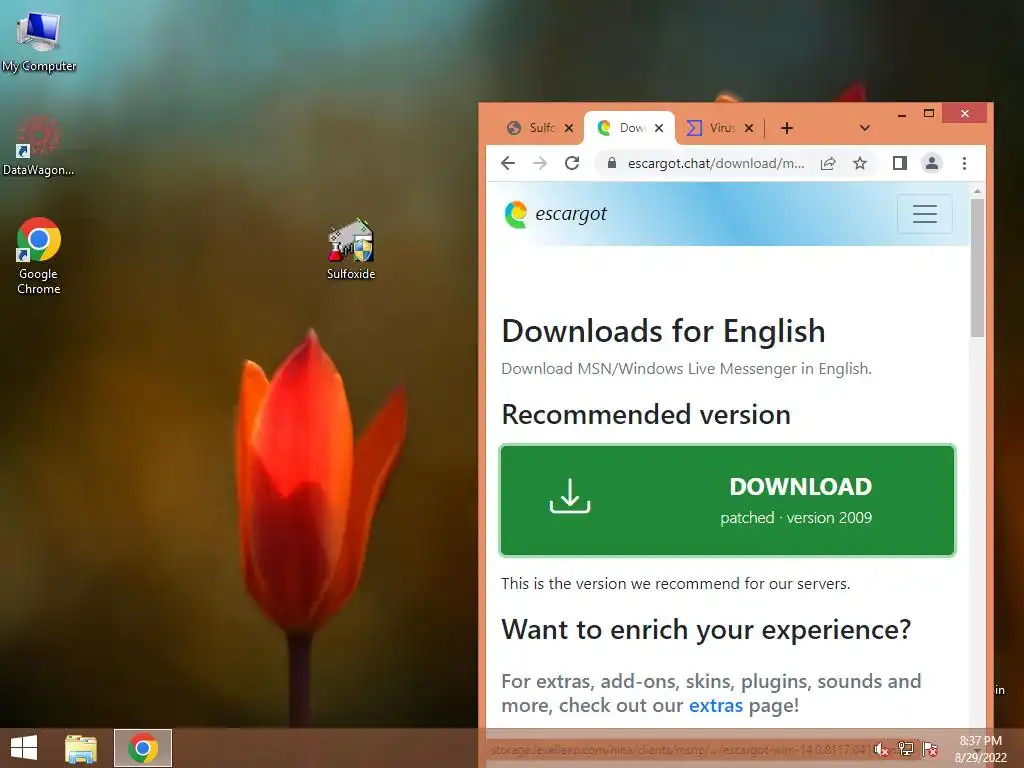Open Chrome profile avatar
The height and width of the screenshot is (768, 1024).
tap(932, 163)
